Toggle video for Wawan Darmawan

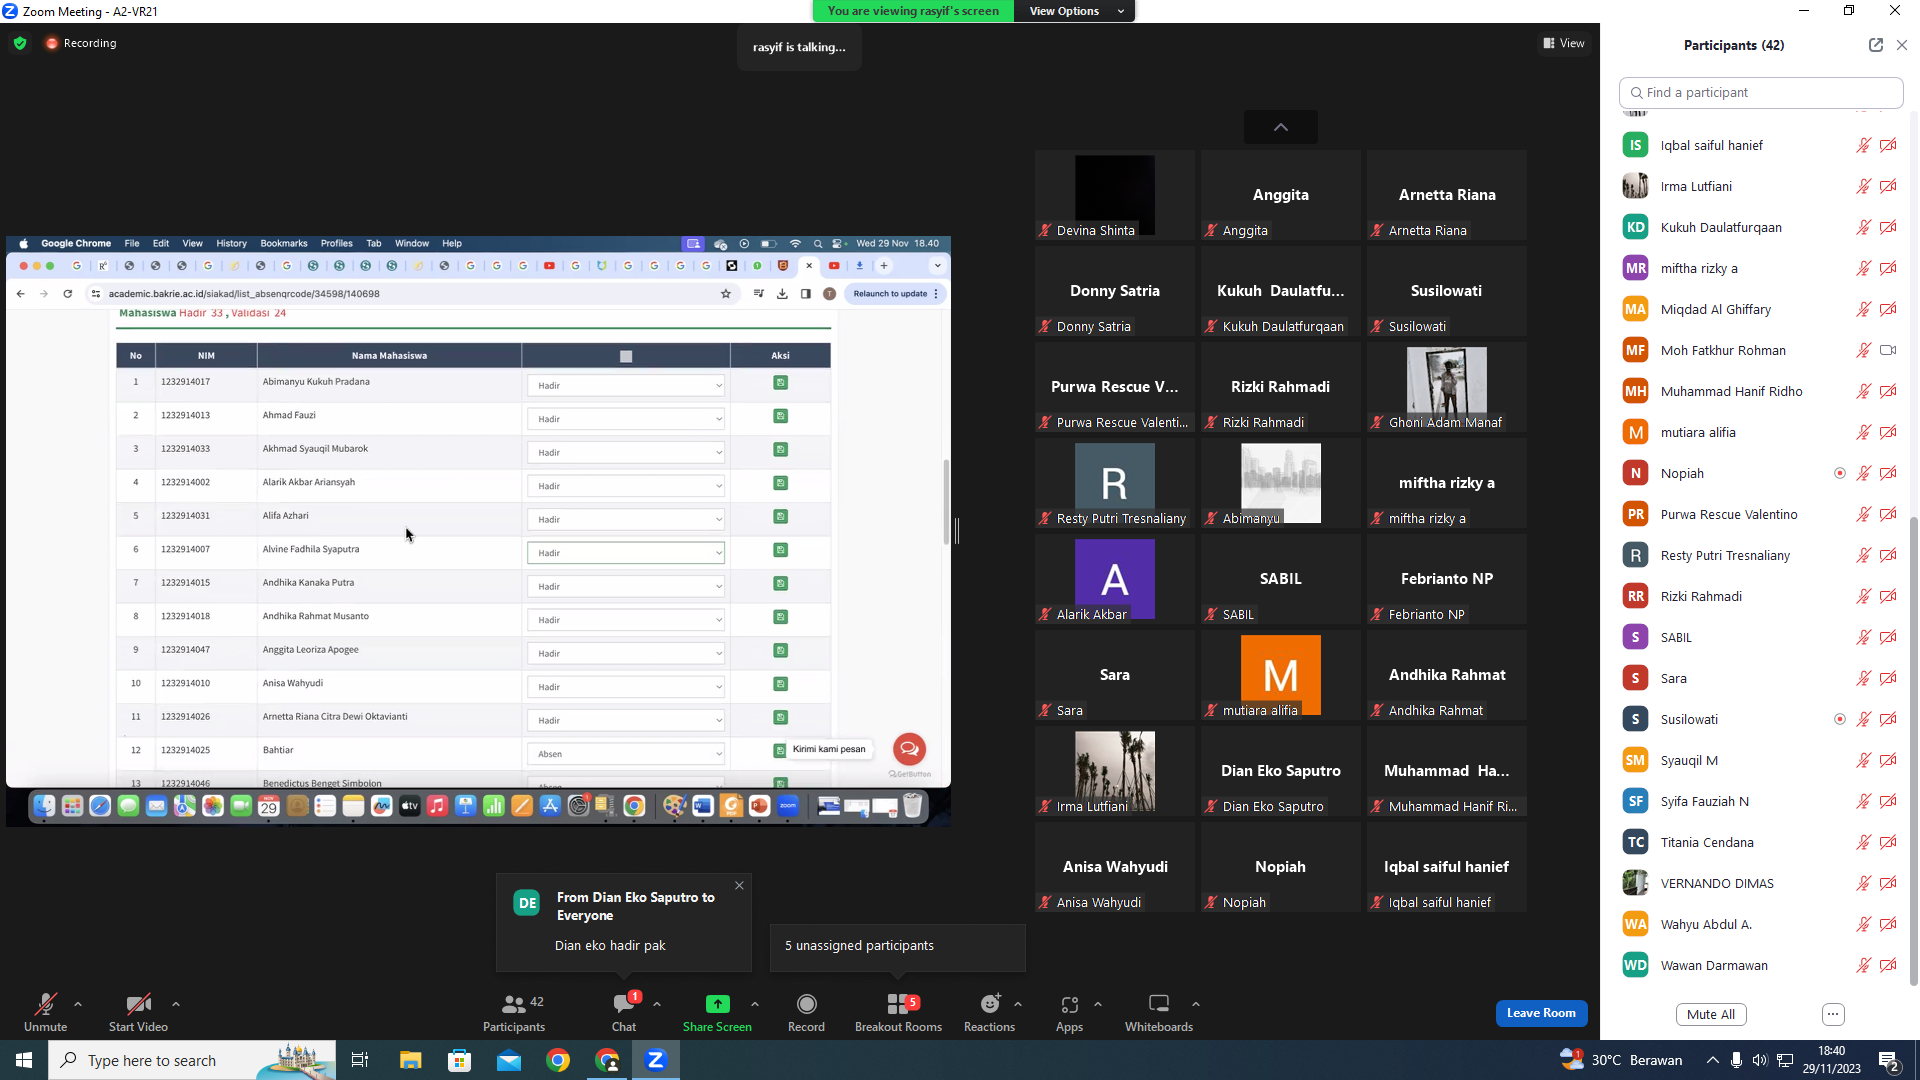click(x=1888, y=965)
